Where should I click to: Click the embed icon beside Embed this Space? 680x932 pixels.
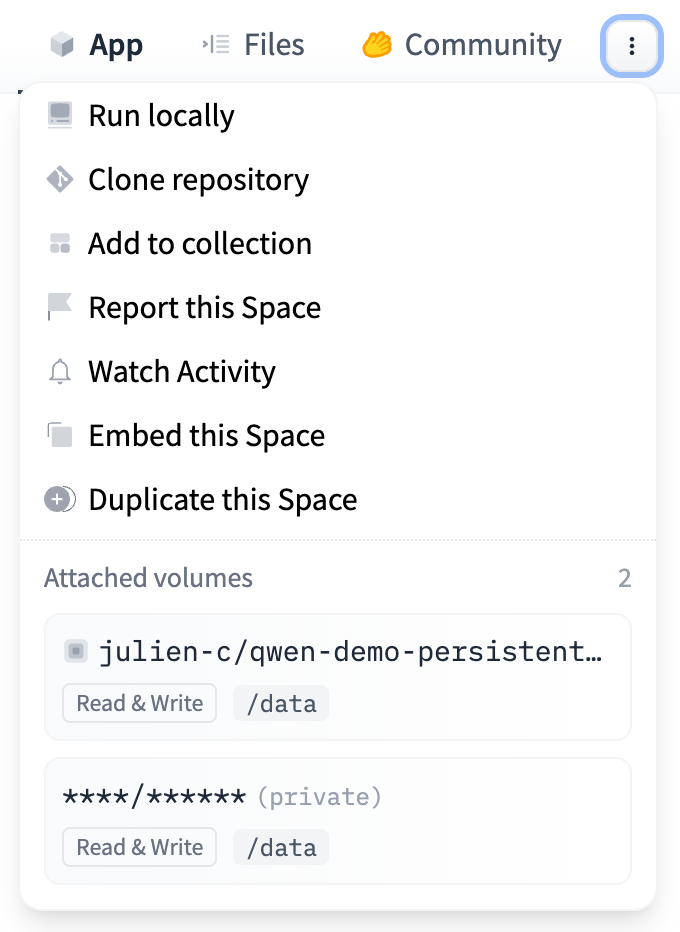[x=60, y=436]
